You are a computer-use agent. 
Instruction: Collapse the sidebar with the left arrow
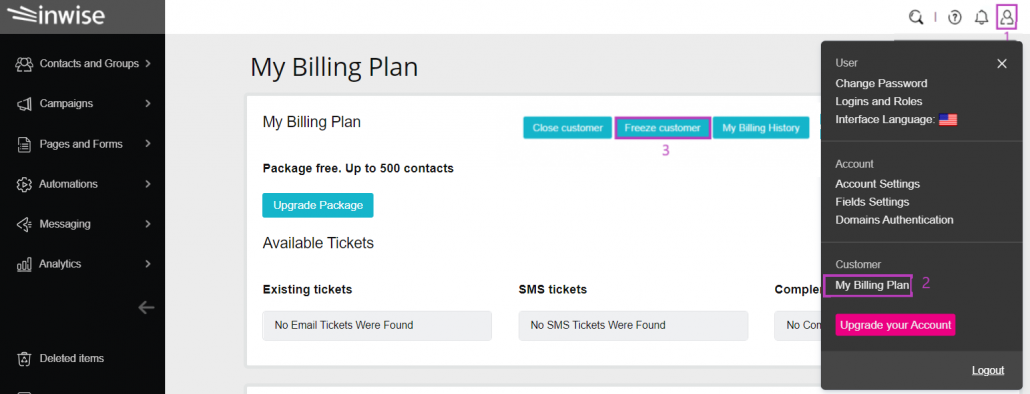[x=146, y=307]
